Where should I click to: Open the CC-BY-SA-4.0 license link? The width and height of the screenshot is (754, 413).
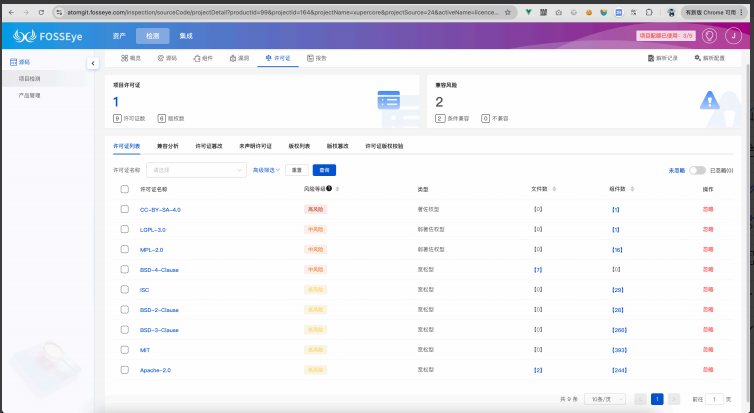(160, 210)
